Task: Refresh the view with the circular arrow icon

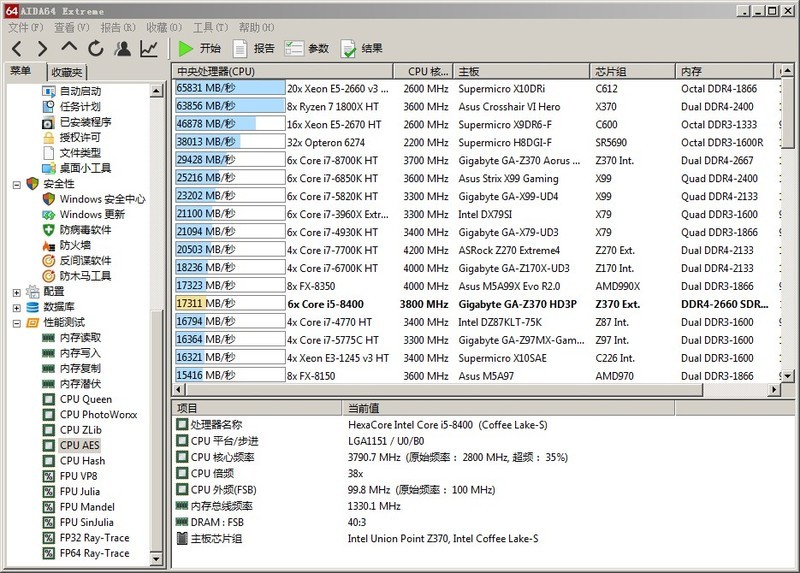Action: tap(95, 48)
